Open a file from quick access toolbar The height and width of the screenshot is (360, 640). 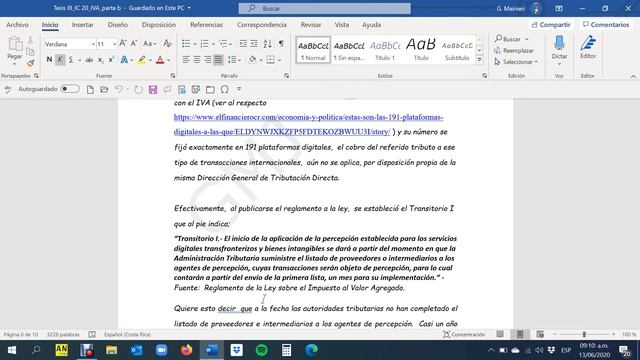[x=104, y=89]
